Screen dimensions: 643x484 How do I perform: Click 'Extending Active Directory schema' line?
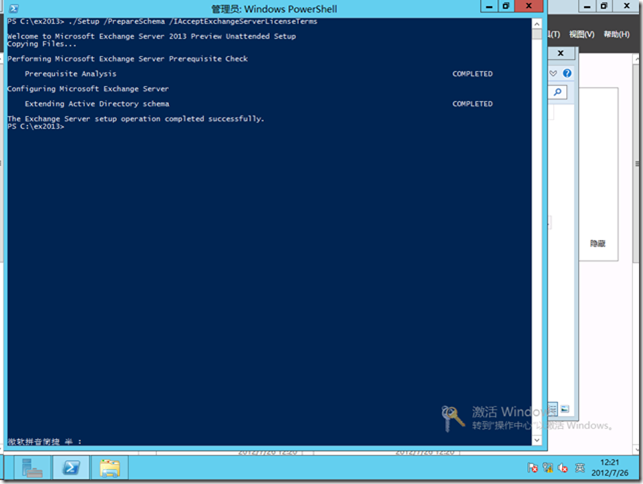point(97,104)
